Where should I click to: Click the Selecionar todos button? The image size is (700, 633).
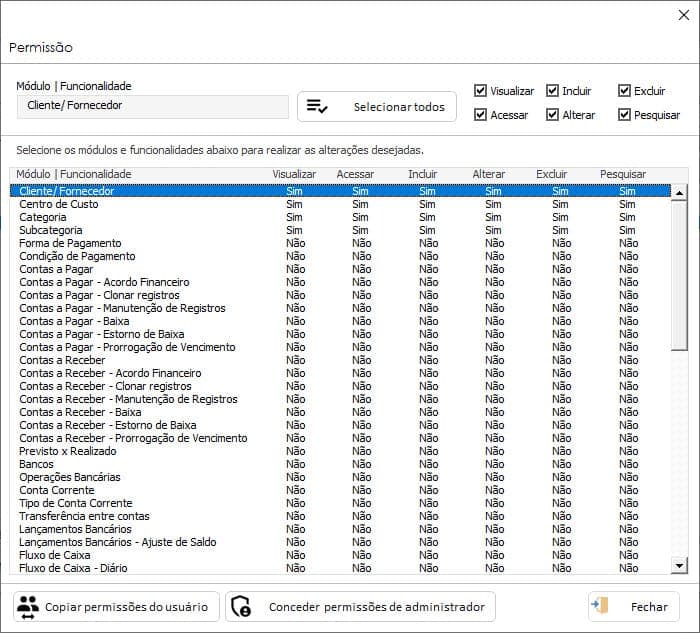click(377, 107)
